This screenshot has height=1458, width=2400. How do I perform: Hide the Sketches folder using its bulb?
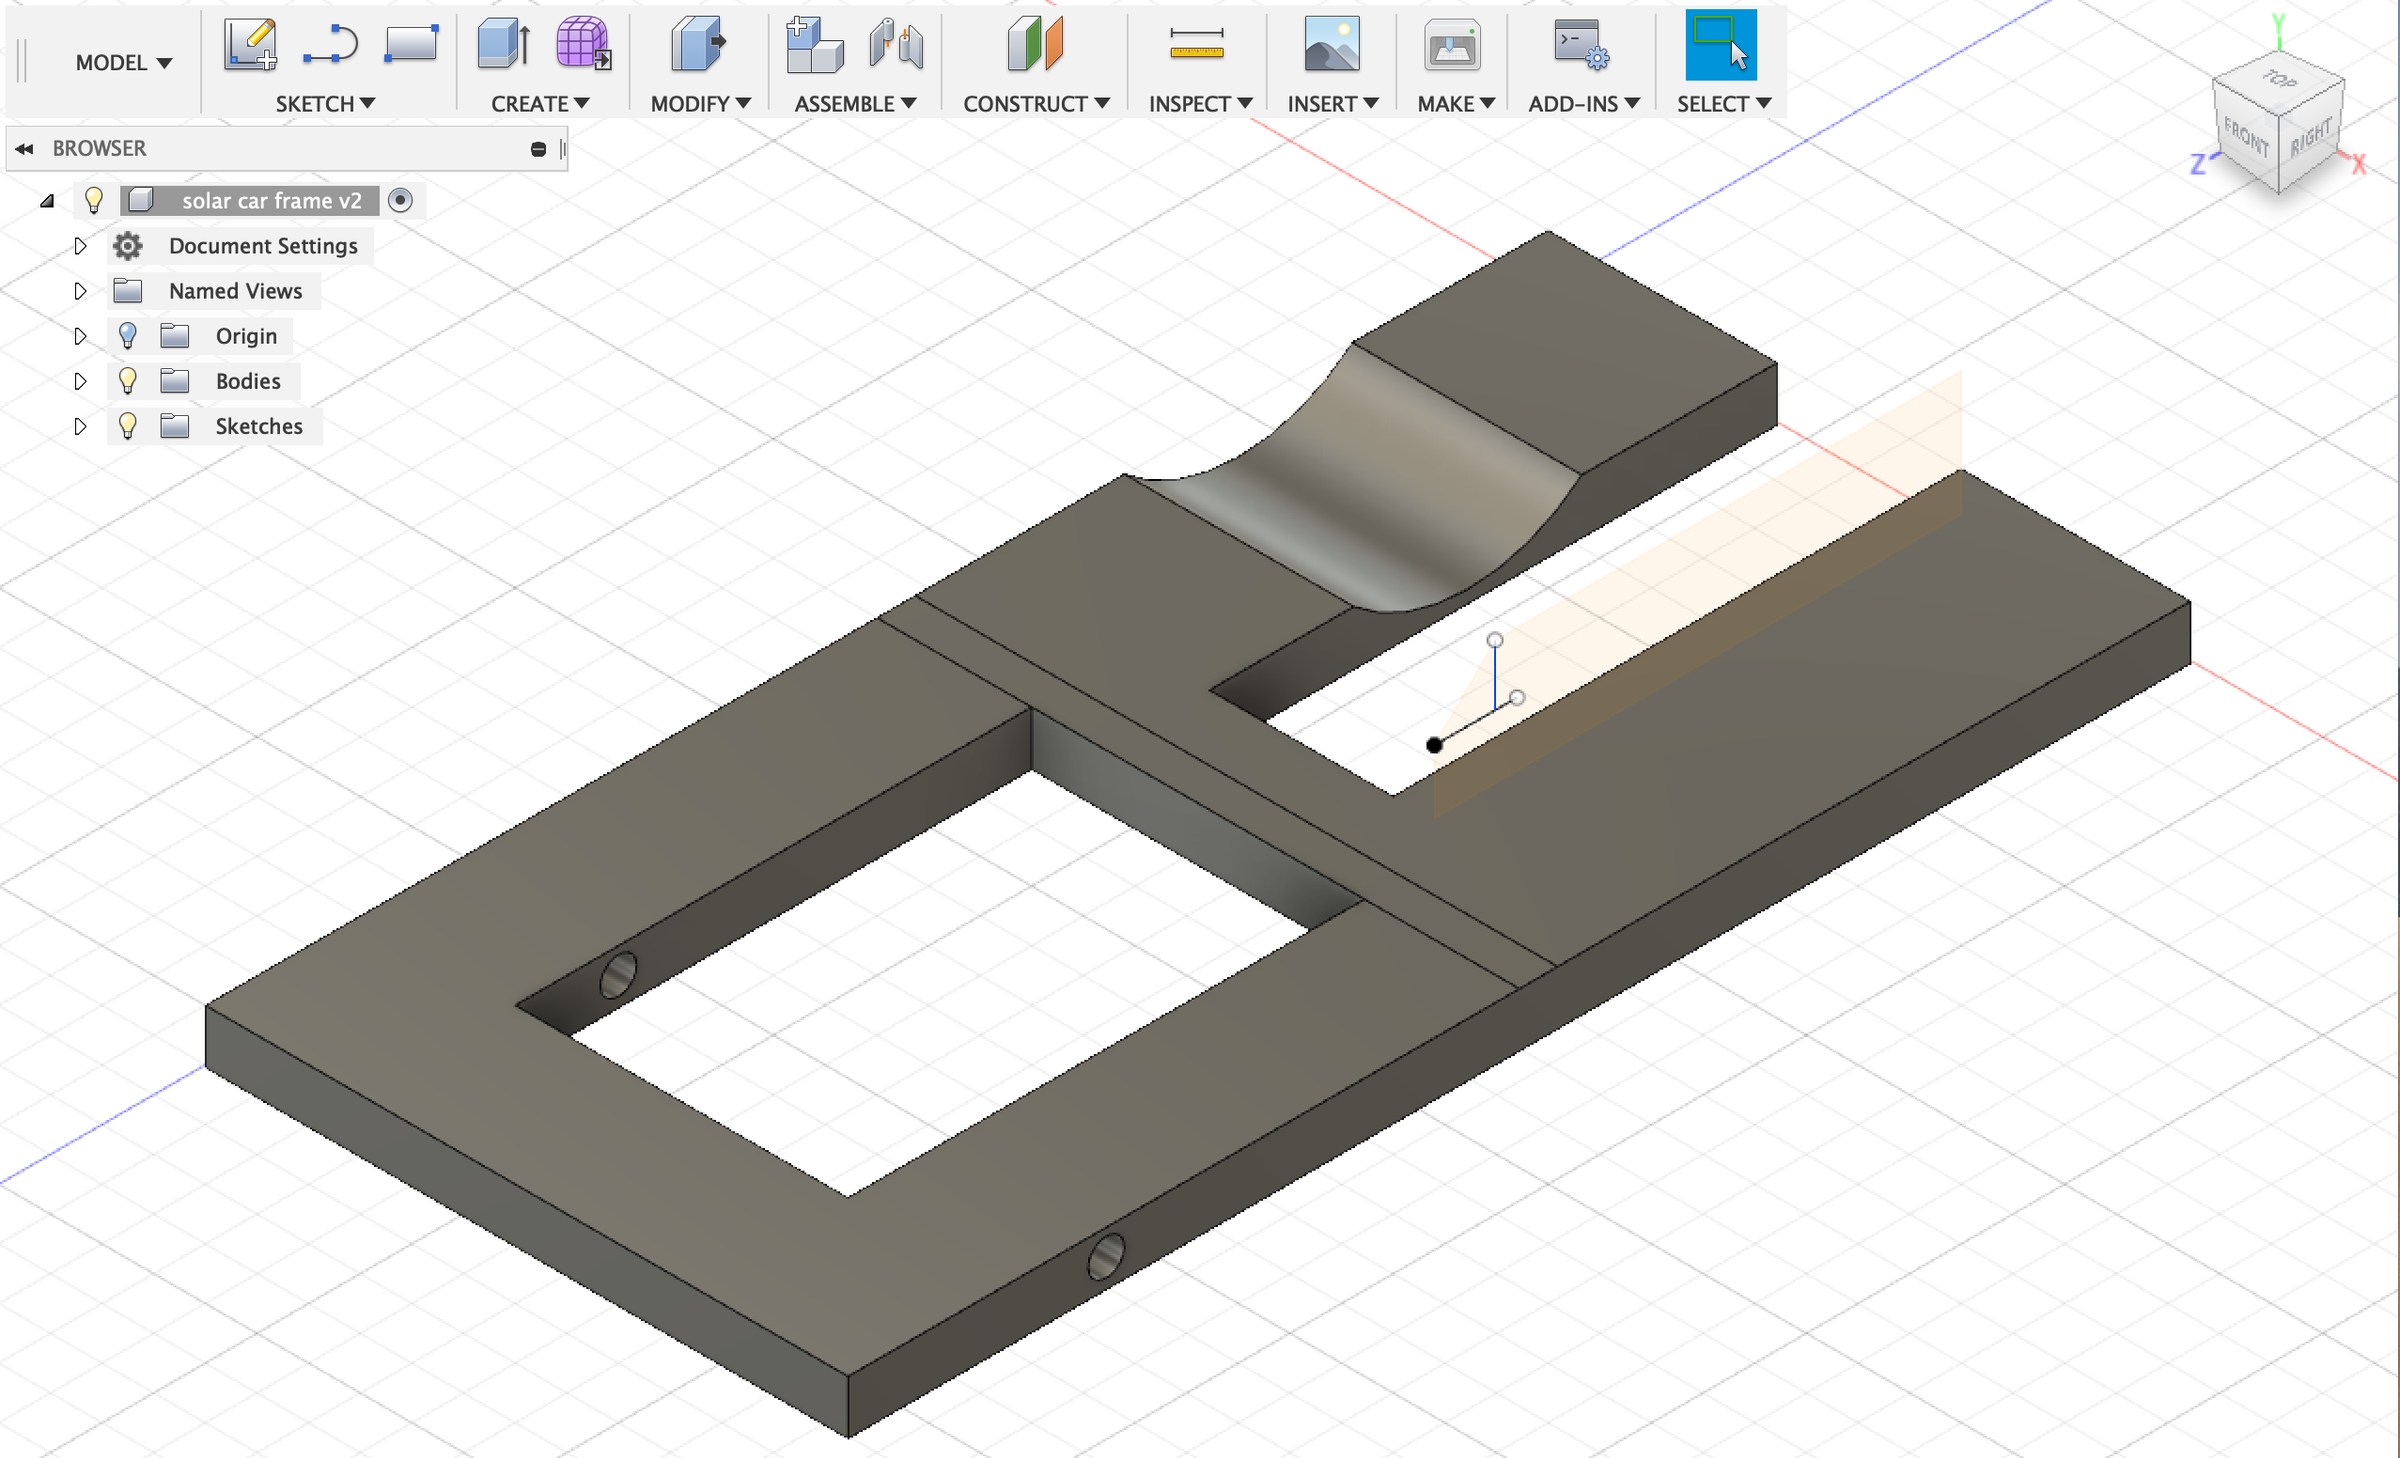[x=127, y=425]
